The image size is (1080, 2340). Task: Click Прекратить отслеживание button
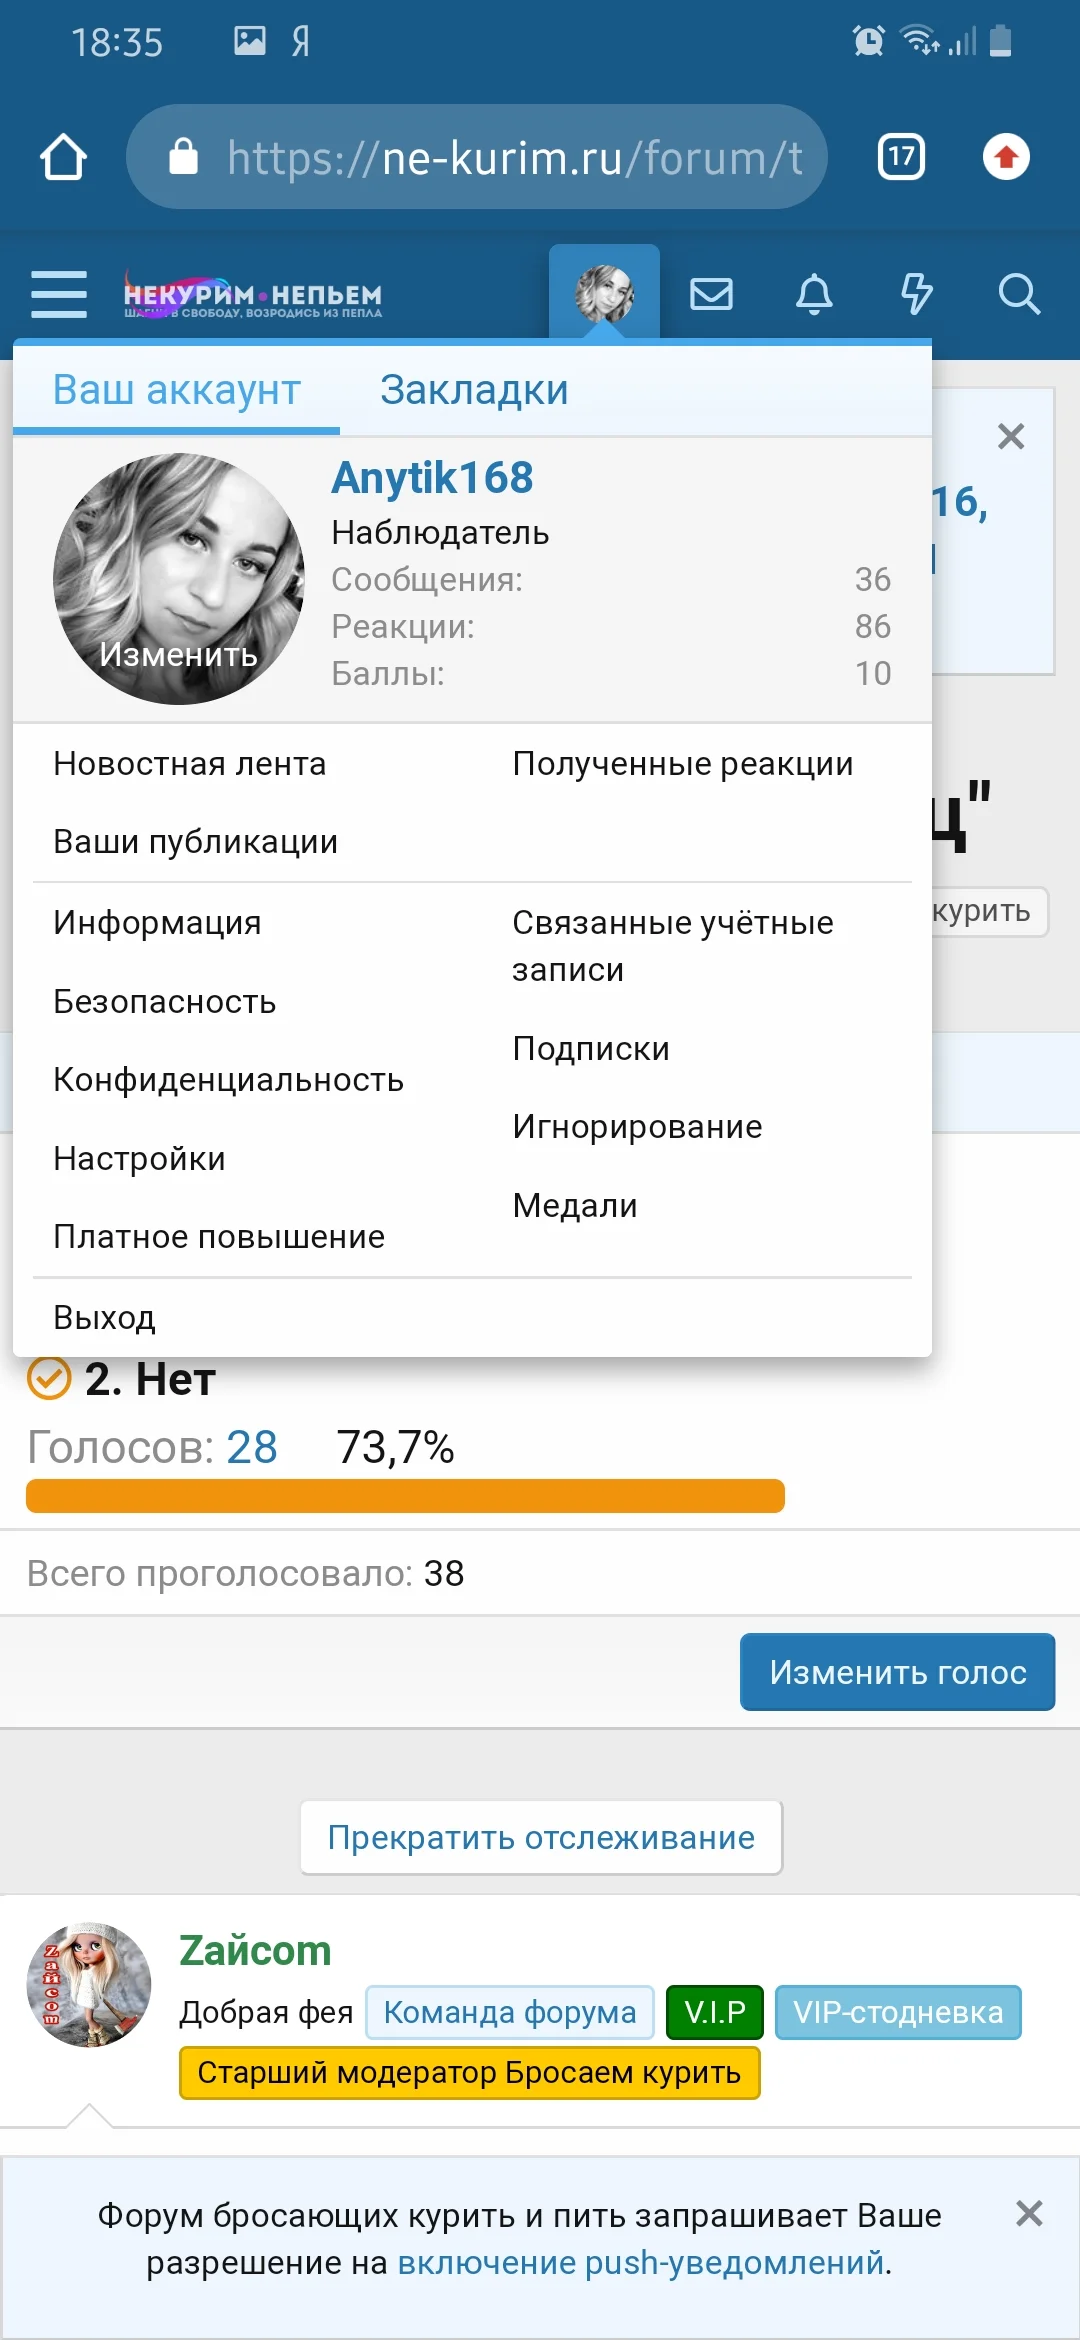[x=541, y=1838]
